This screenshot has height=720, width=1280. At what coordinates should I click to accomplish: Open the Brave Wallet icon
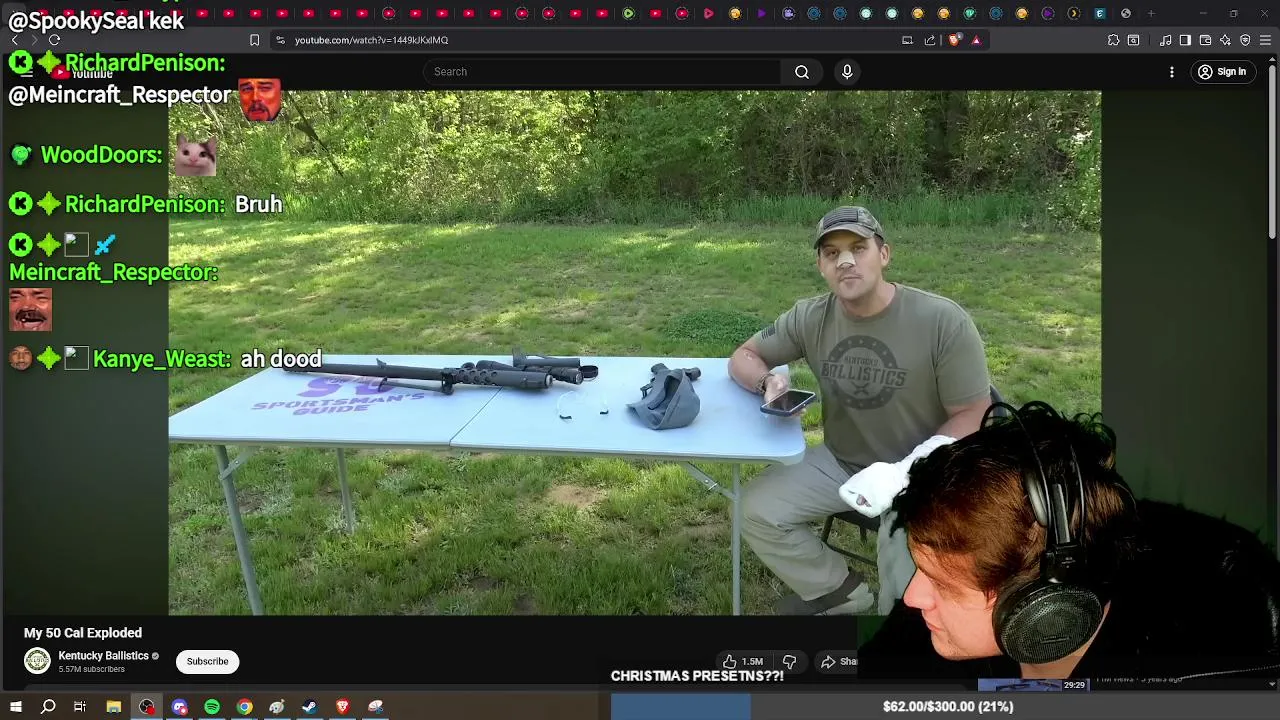(x=1205, y=40)
